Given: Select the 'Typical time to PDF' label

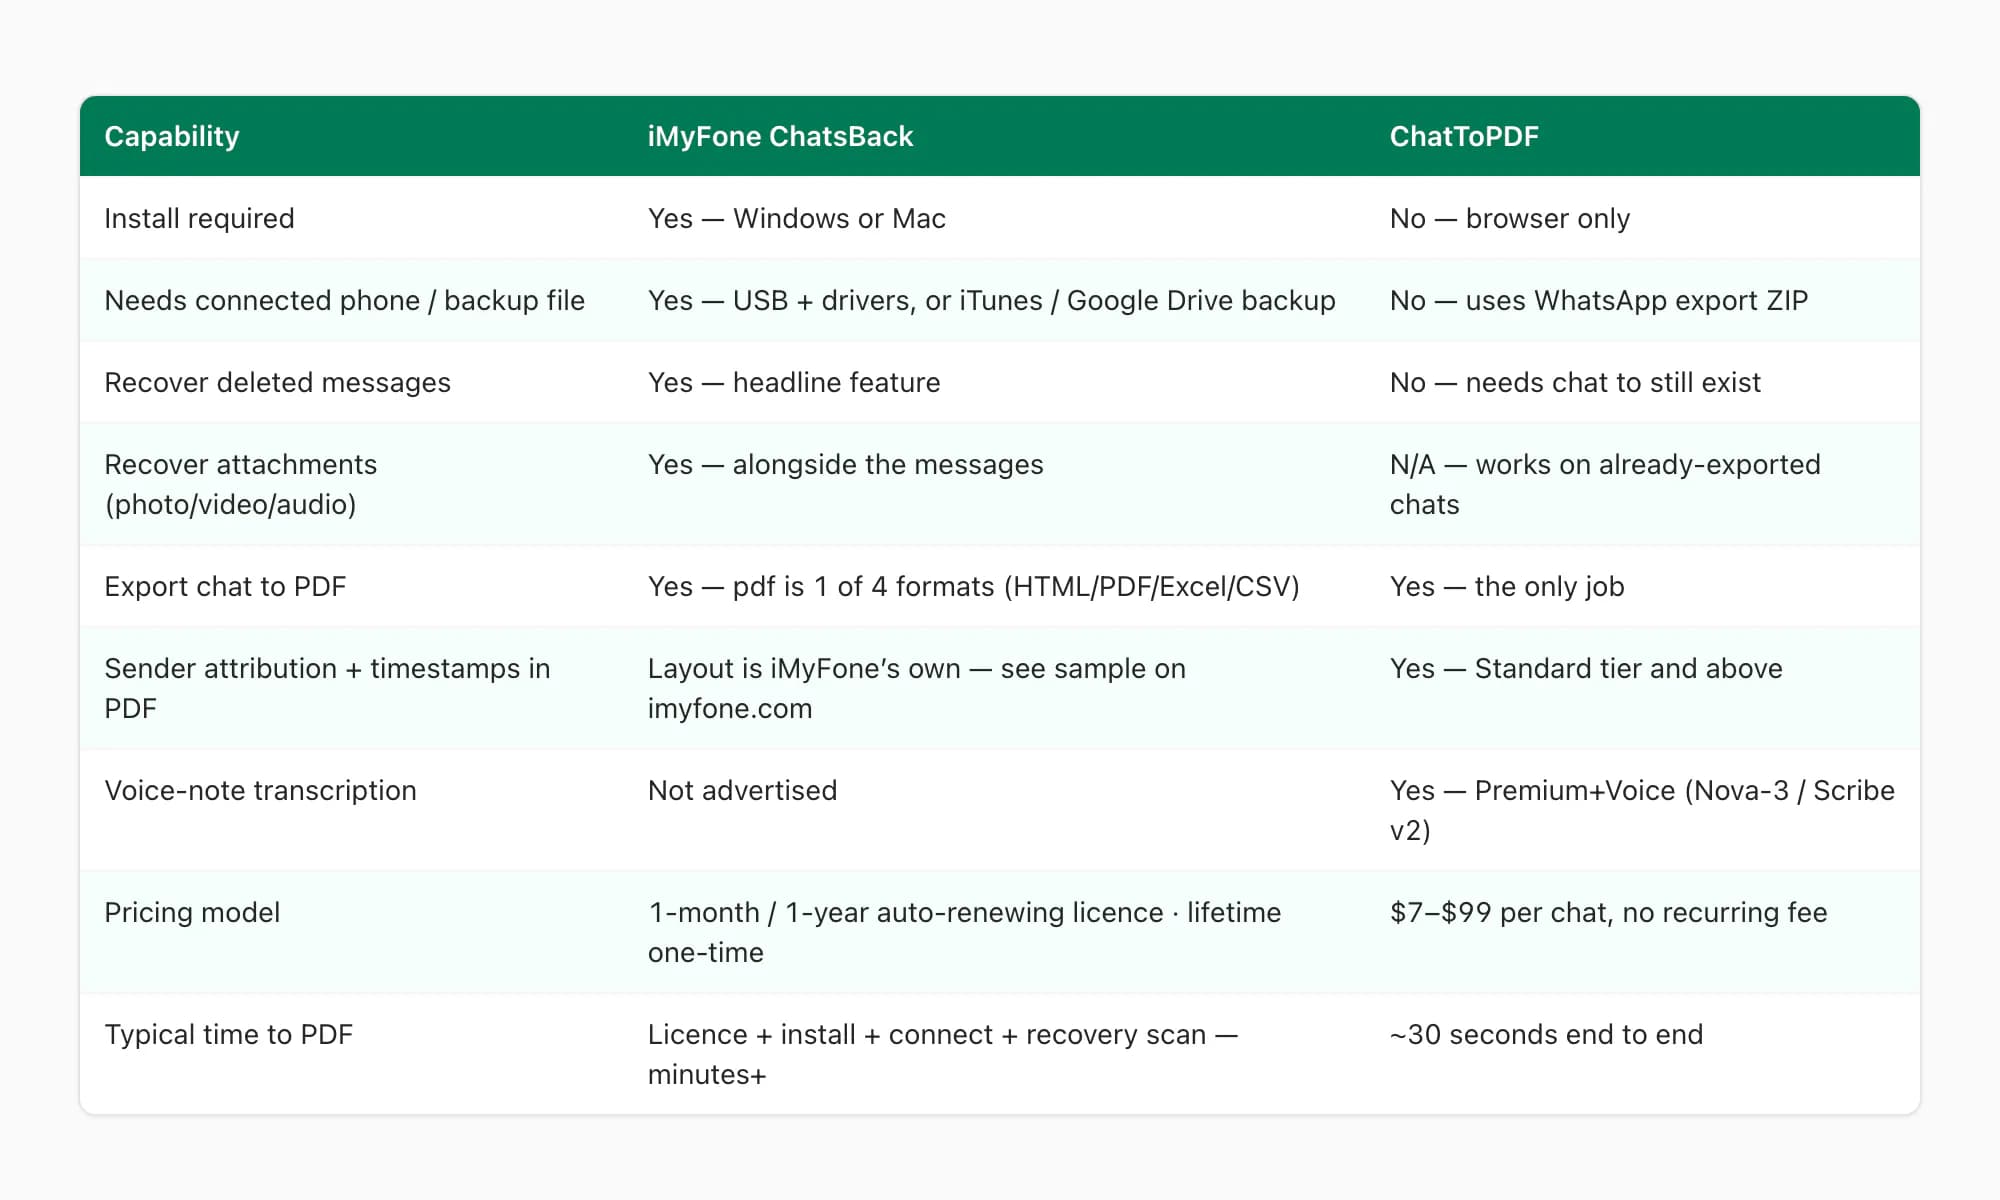Looking at the screenshot, I should click(228, 1034).
